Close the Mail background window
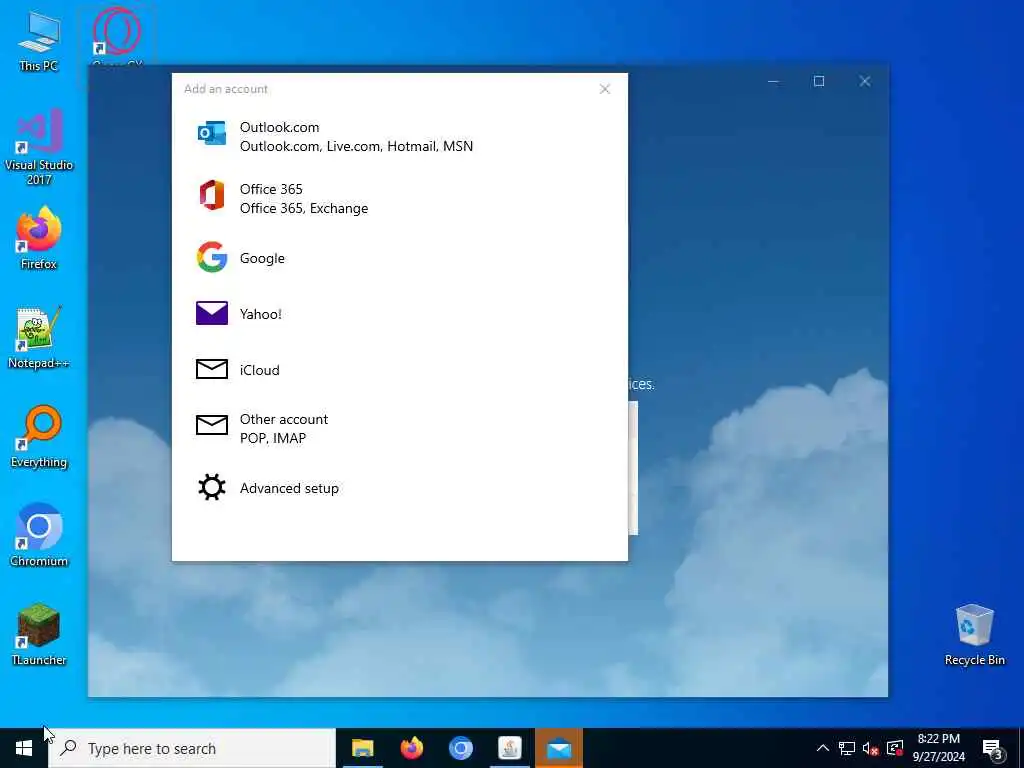The image size is (1024, 768). coord(865,81)
